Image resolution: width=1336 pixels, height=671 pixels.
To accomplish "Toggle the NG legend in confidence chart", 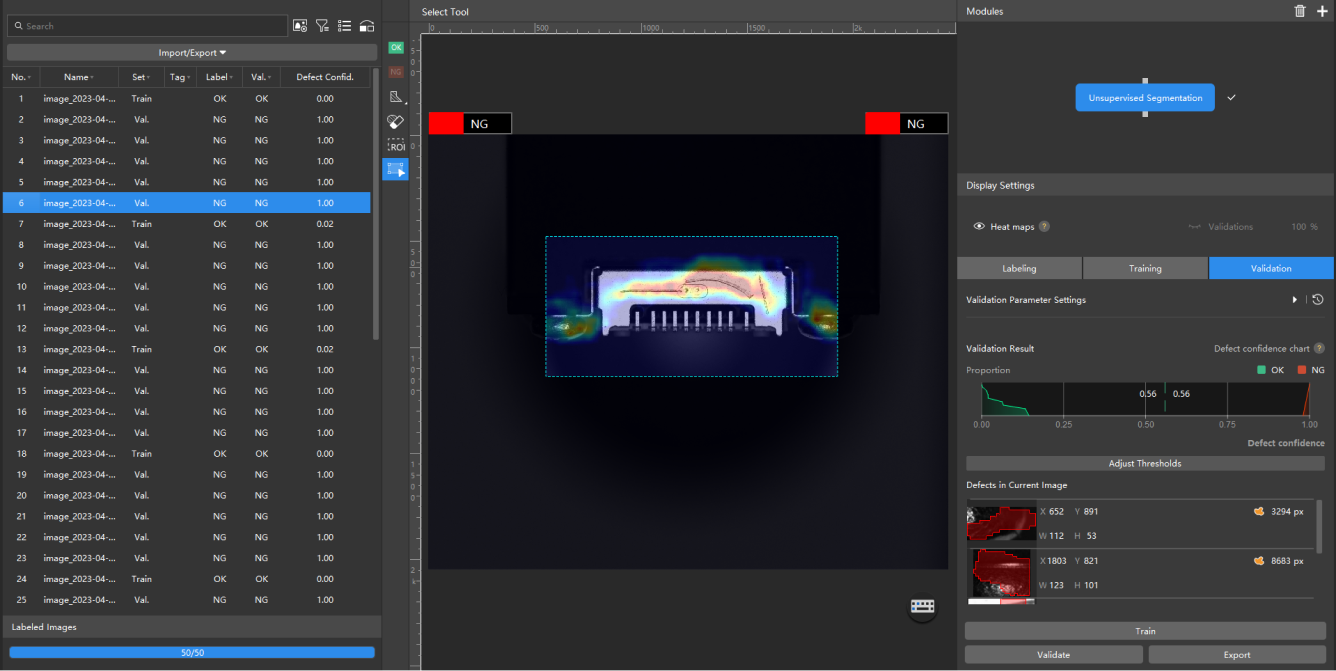I will pos(1310,370).
